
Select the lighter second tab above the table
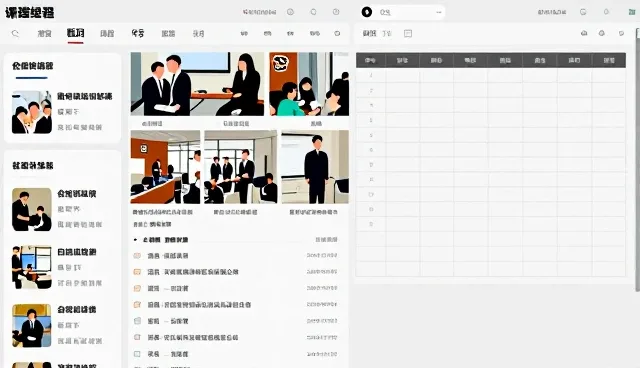click(387, 33)
